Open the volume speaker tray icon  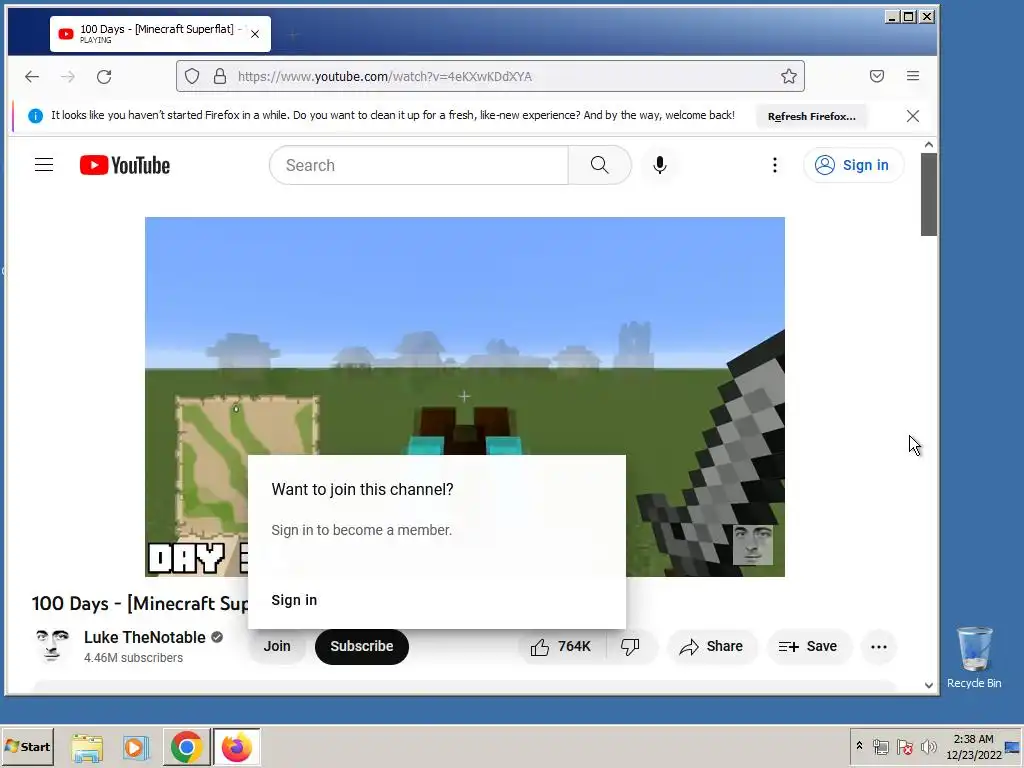(928, 746)
